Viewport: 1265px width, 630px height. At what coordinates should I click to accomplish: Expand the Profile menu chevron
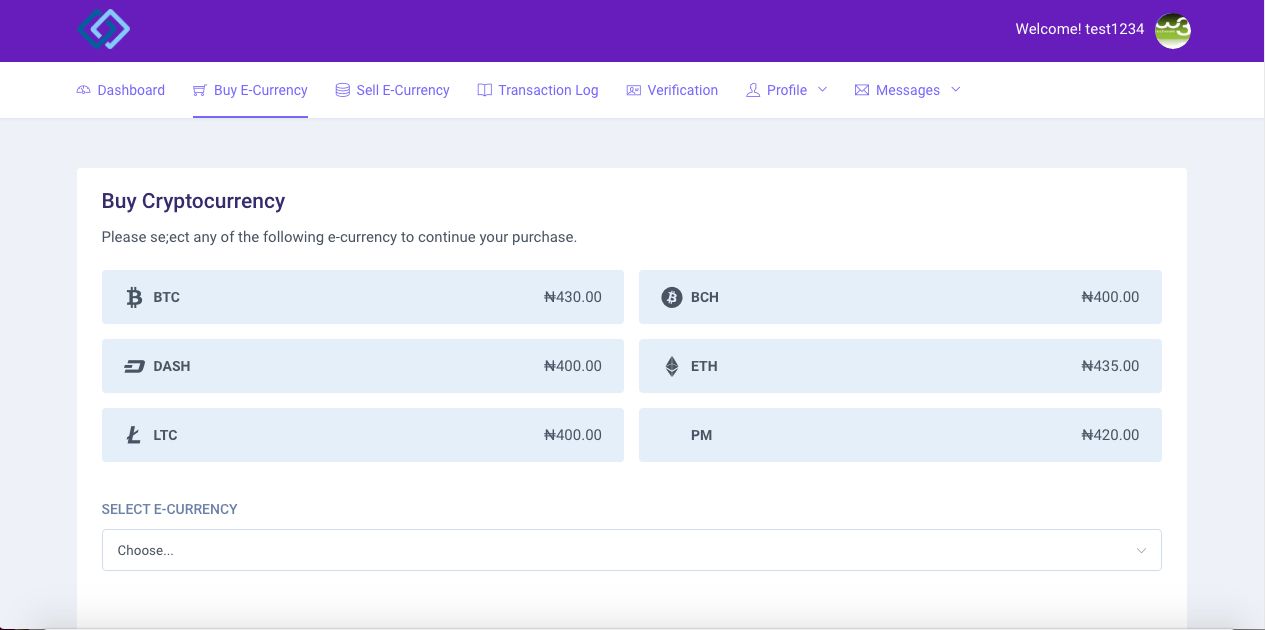[x=822, y=90]
